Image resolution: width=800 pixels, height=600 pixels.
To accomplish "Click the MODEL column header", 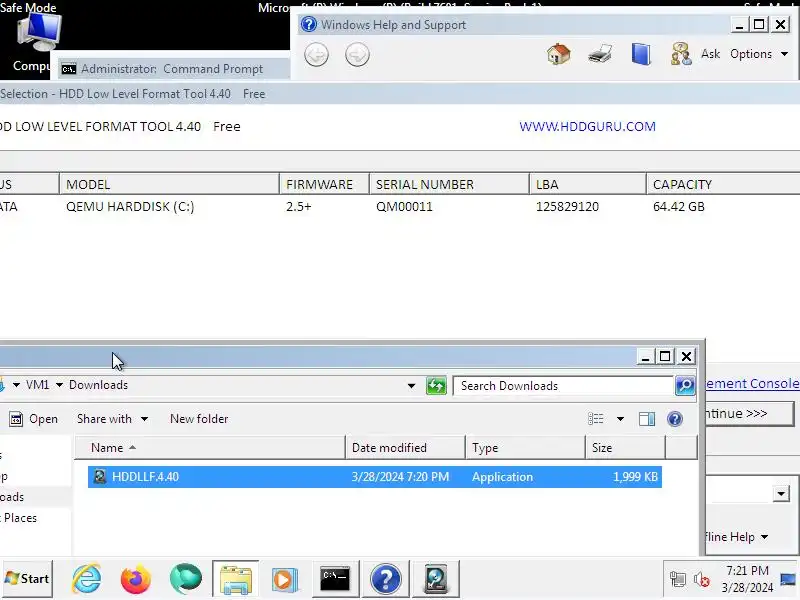I will pyautogui.click(x=169, y=184).
